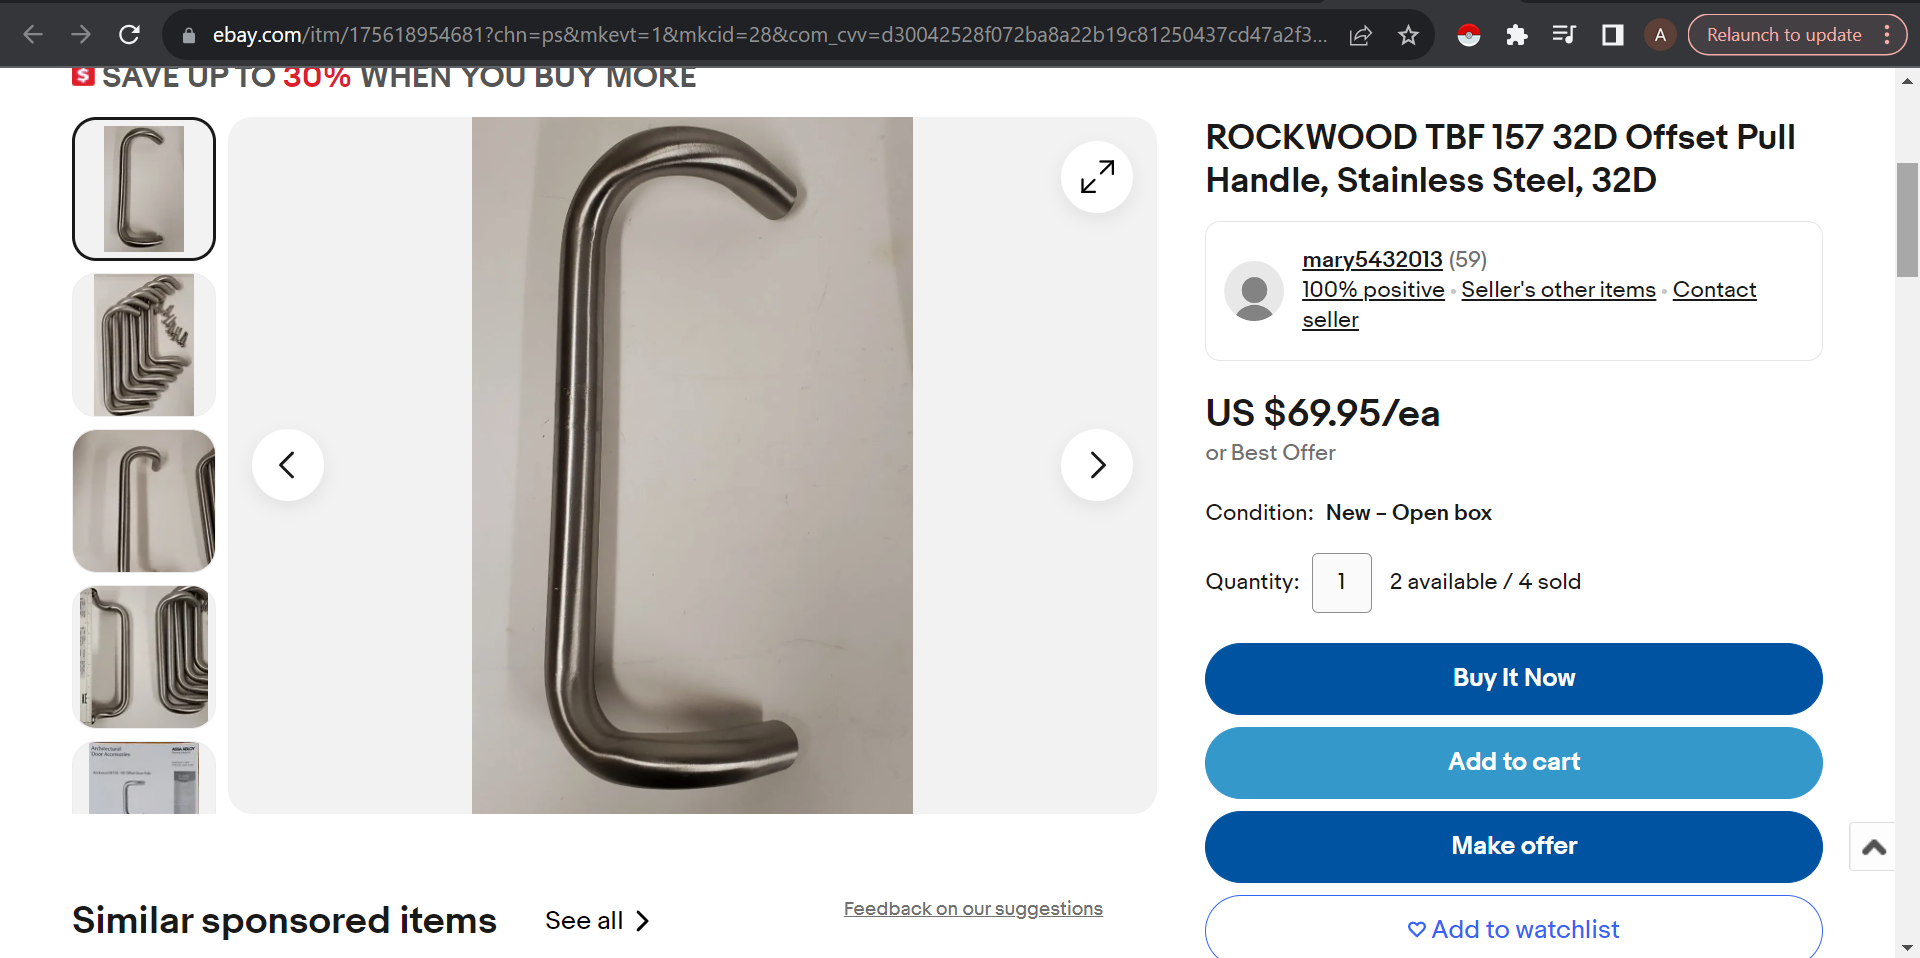Click the back-to-top arrow button

(1873, 847)
